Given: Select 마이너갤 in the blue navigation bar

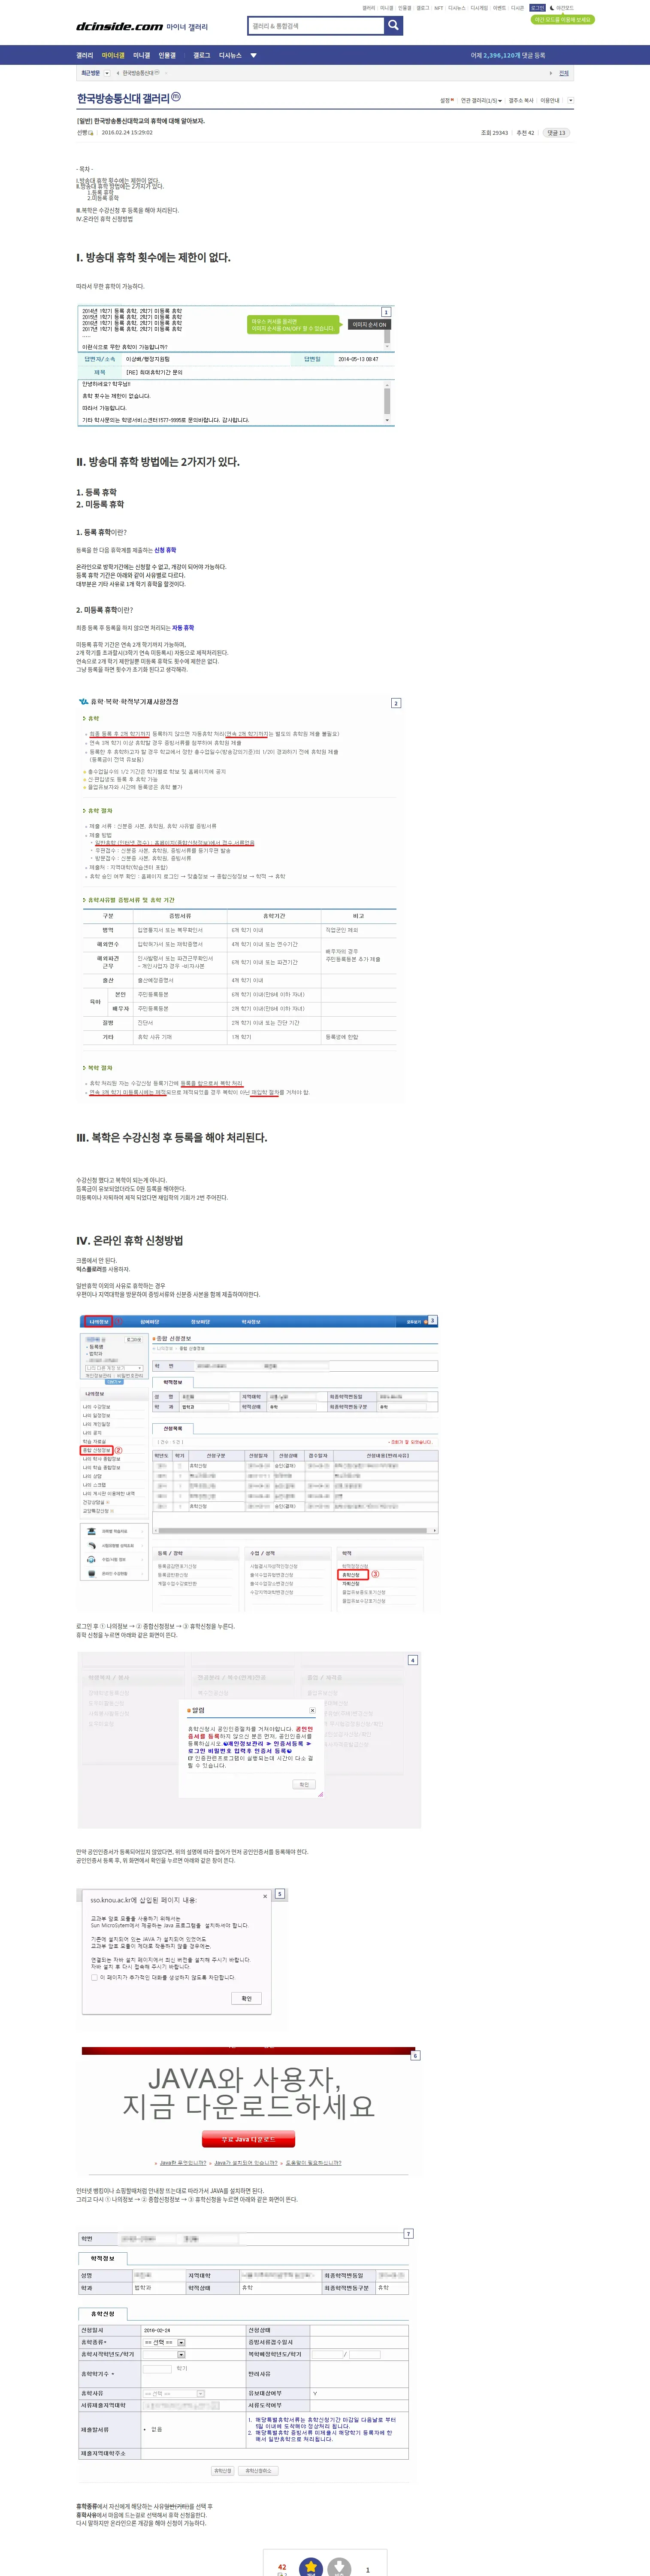Looking at the screenshot, I should click(113, 56).
